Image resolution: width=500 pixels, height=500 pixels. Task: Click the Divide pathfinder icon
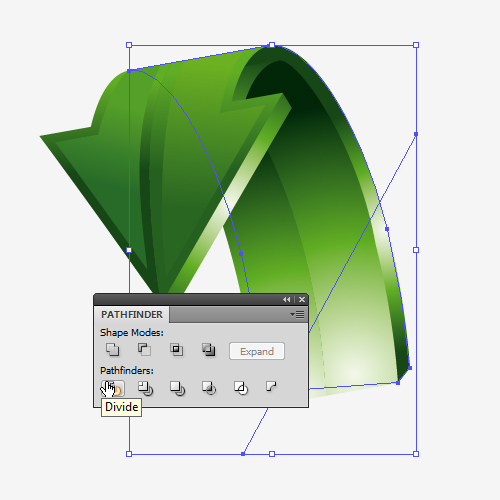[x=113, y=388]
